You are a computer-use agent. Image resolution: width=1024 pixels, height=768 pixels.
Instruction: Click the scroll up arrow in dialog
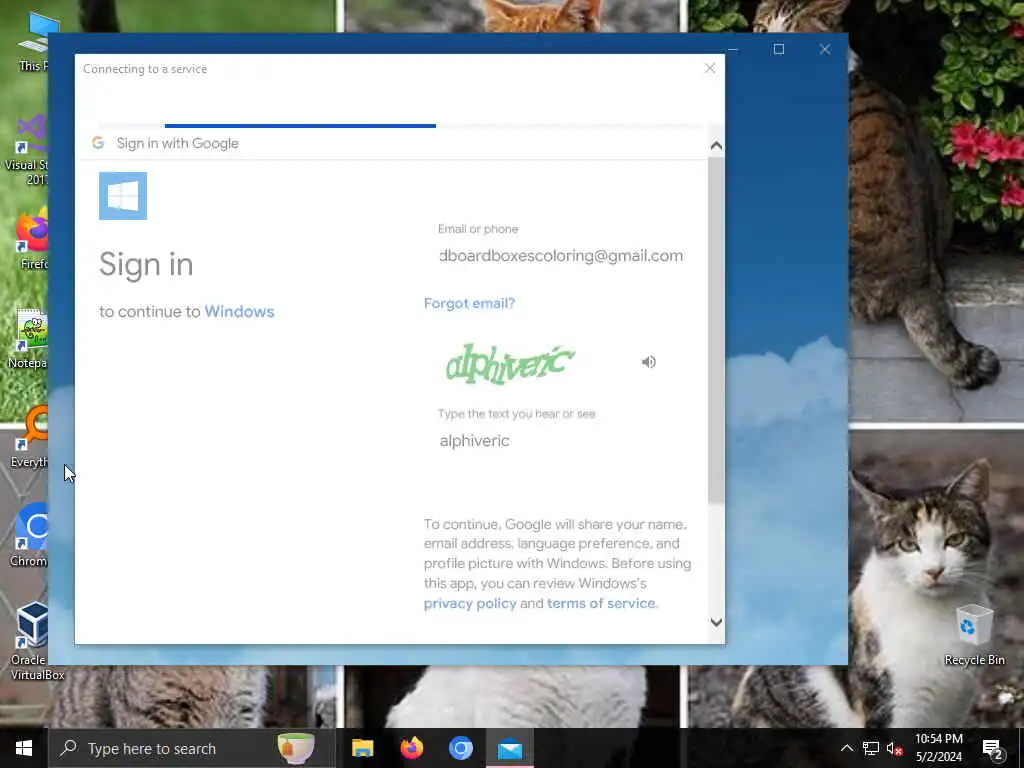coord(716,146)
